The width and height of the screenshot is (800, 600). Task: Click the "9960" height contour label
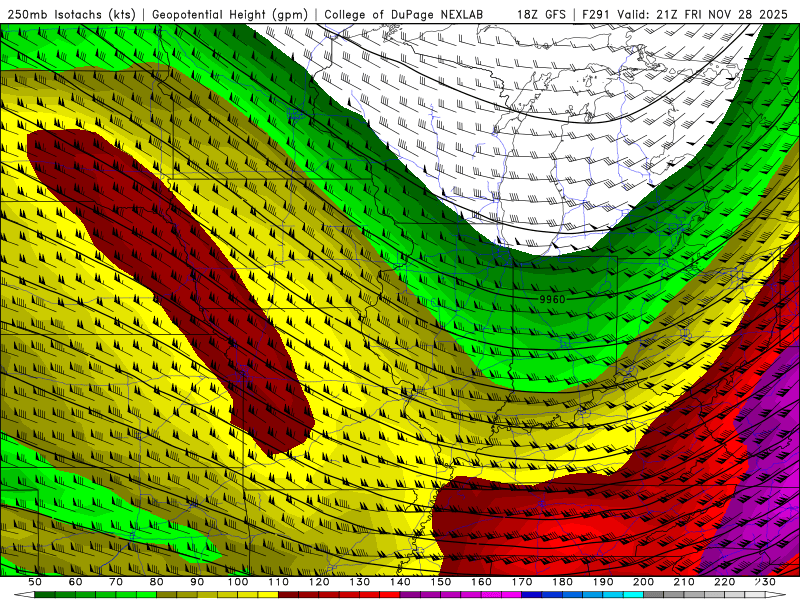click(x=552, y=299)
